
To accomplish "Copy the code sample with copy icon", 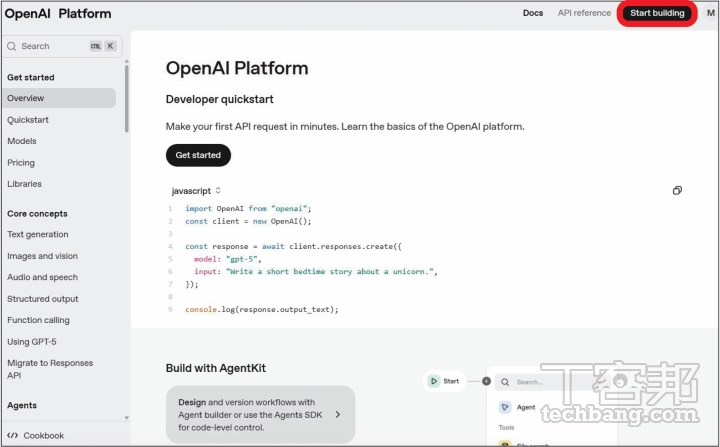I will pyautogui.click(x=677, y=190).
